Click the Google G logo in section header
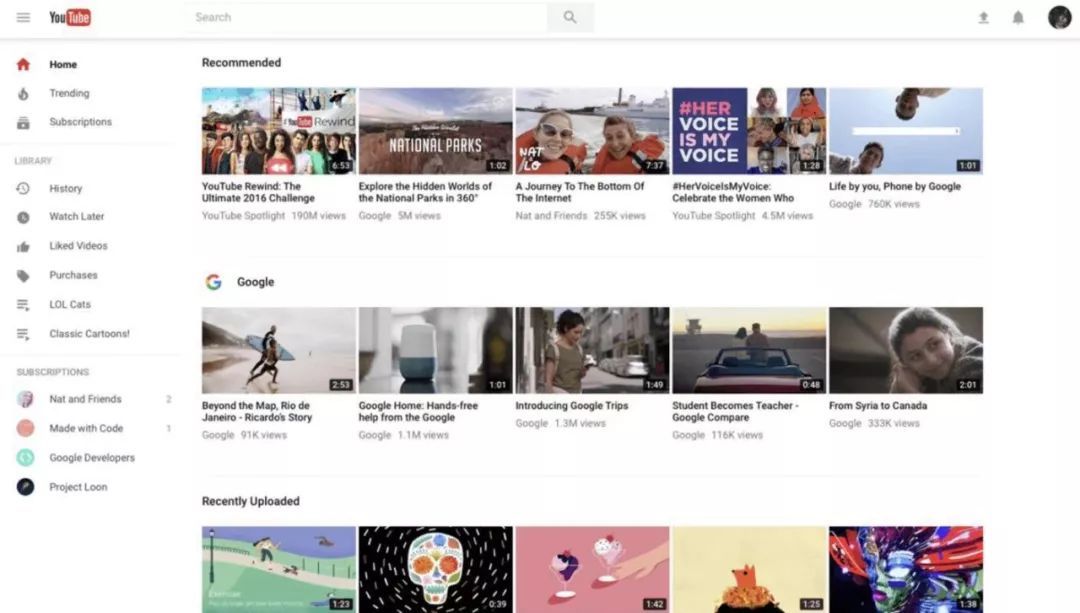Viewport: 1080px width, 613px height. 214,282
